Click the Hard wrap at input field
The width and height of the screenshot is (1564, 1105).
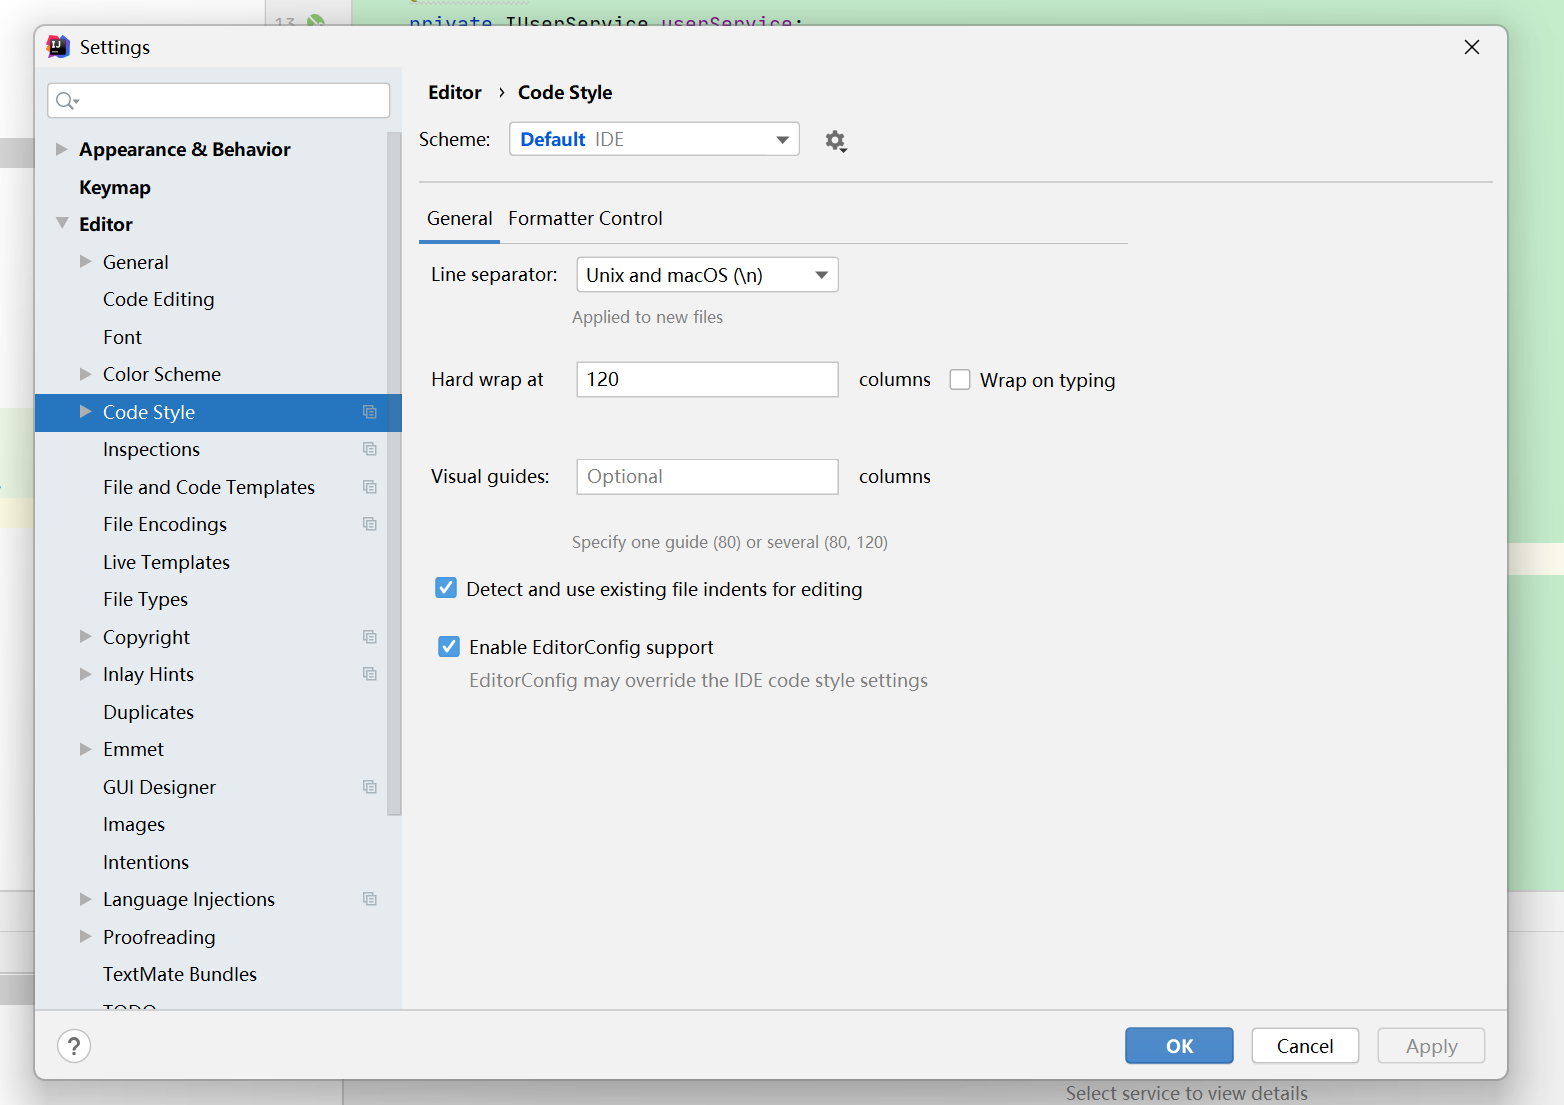(x=707, y=379)
